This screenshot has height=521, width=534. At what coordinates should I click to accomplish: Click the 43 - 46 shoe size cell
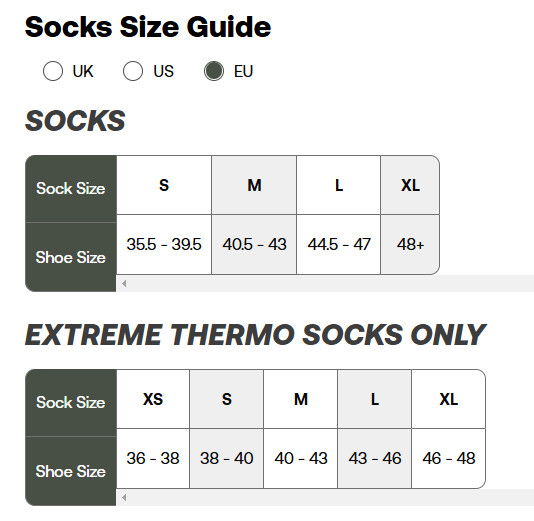(375, 458)
